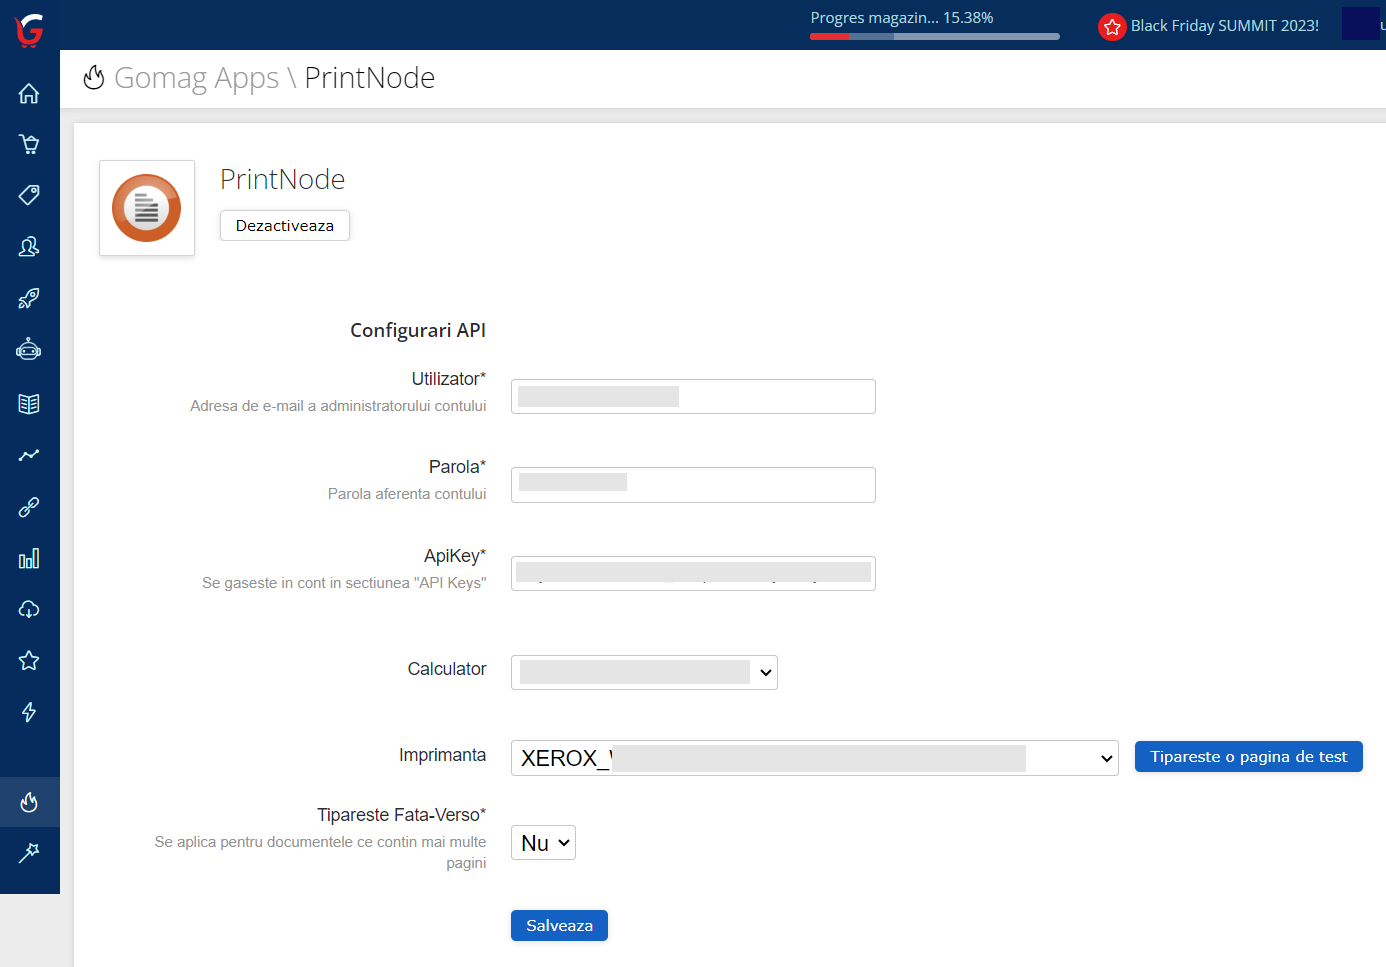Click the Utilizator email input field
Screen dimensions: 1386x967
click(x=693, y=397)
